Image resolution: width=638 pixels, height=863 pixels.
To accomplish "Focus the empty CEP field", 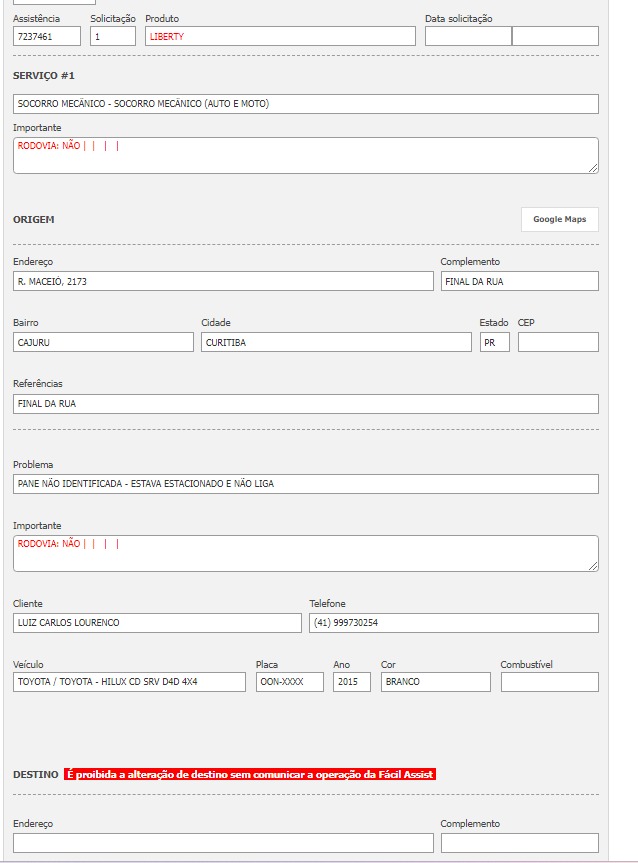I will tap(558, 342).
